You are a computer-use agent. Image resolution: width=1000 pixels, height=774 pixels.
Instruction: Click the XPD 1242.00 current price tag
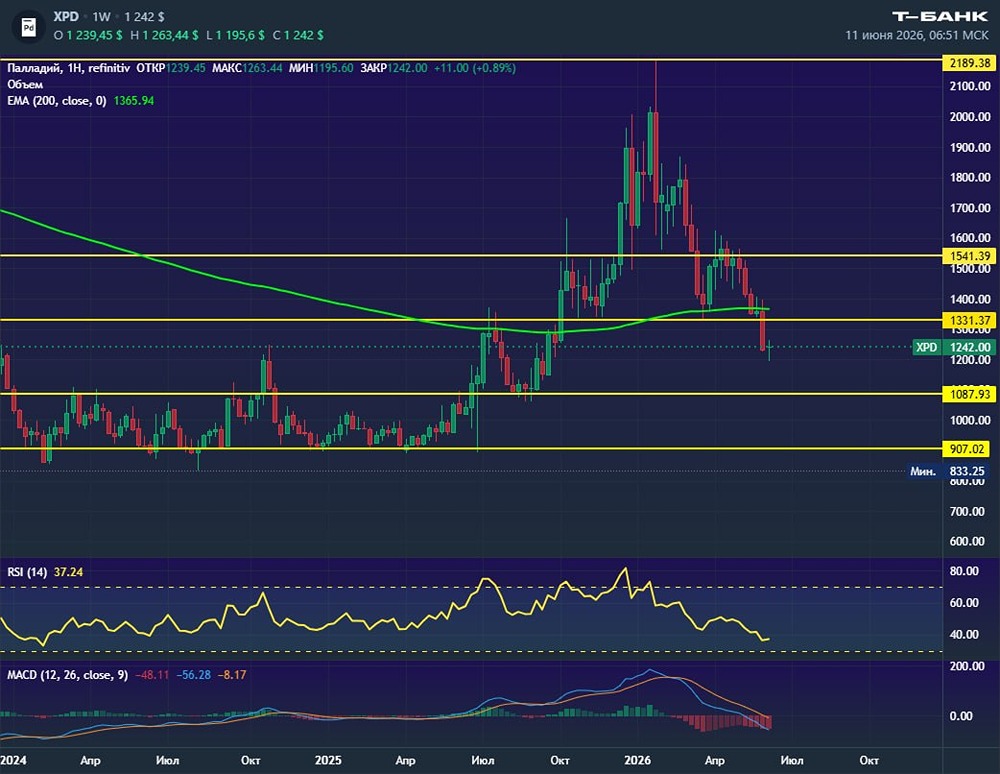[x=953, y=347]
